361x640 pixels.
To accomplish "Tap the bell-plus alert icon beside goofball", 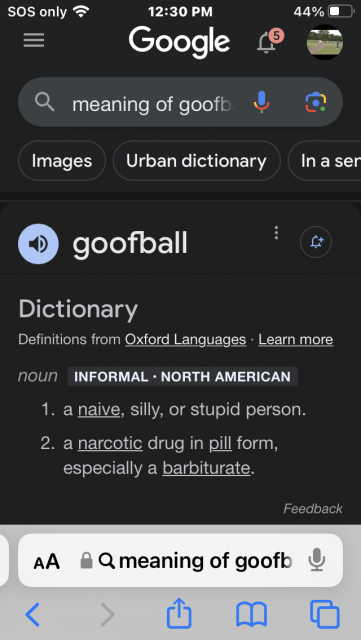I will point(316,242).
